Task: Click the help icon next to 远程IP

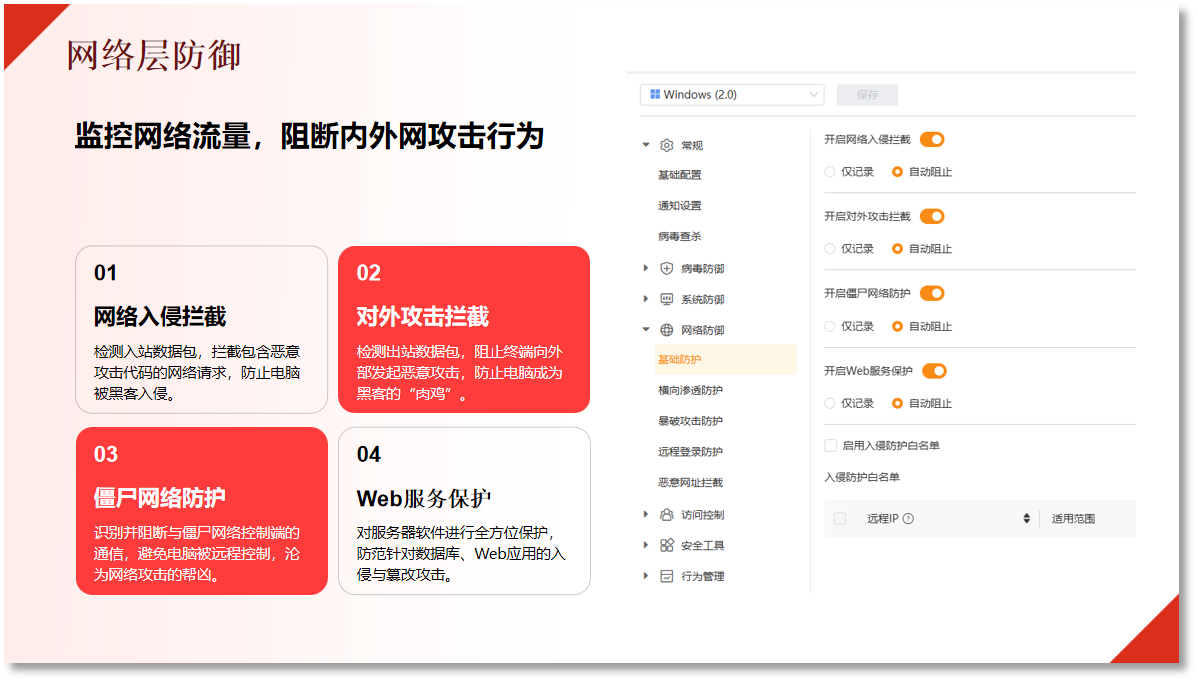Action: [908, 519]
